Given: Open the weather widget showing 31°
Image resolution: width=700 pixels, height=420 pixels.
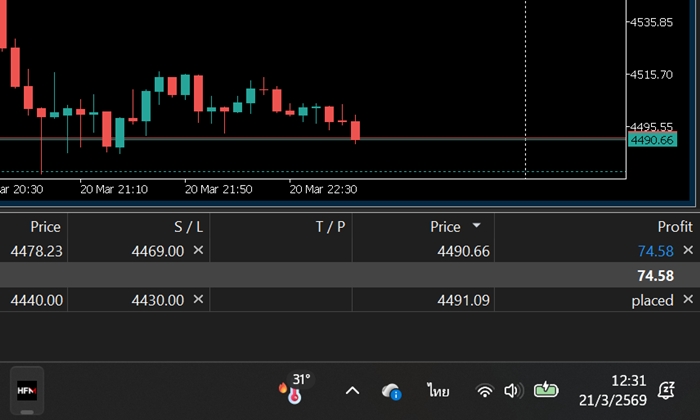Looking at the screenshot, I should [294, 390].
